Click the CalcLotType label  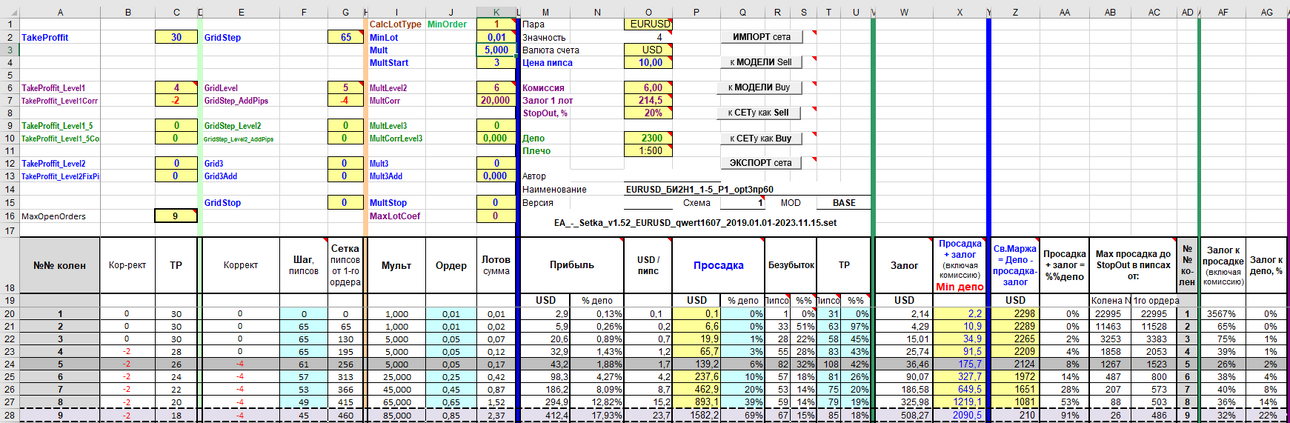(395, 24)
